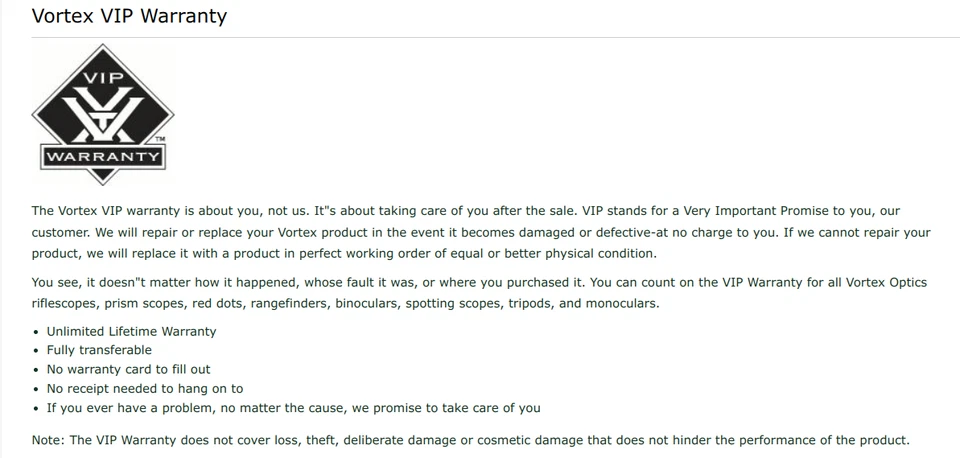Click the WARRANTY banner on the logo
Viewport: 960px width, 458px height.
point(103,157)
